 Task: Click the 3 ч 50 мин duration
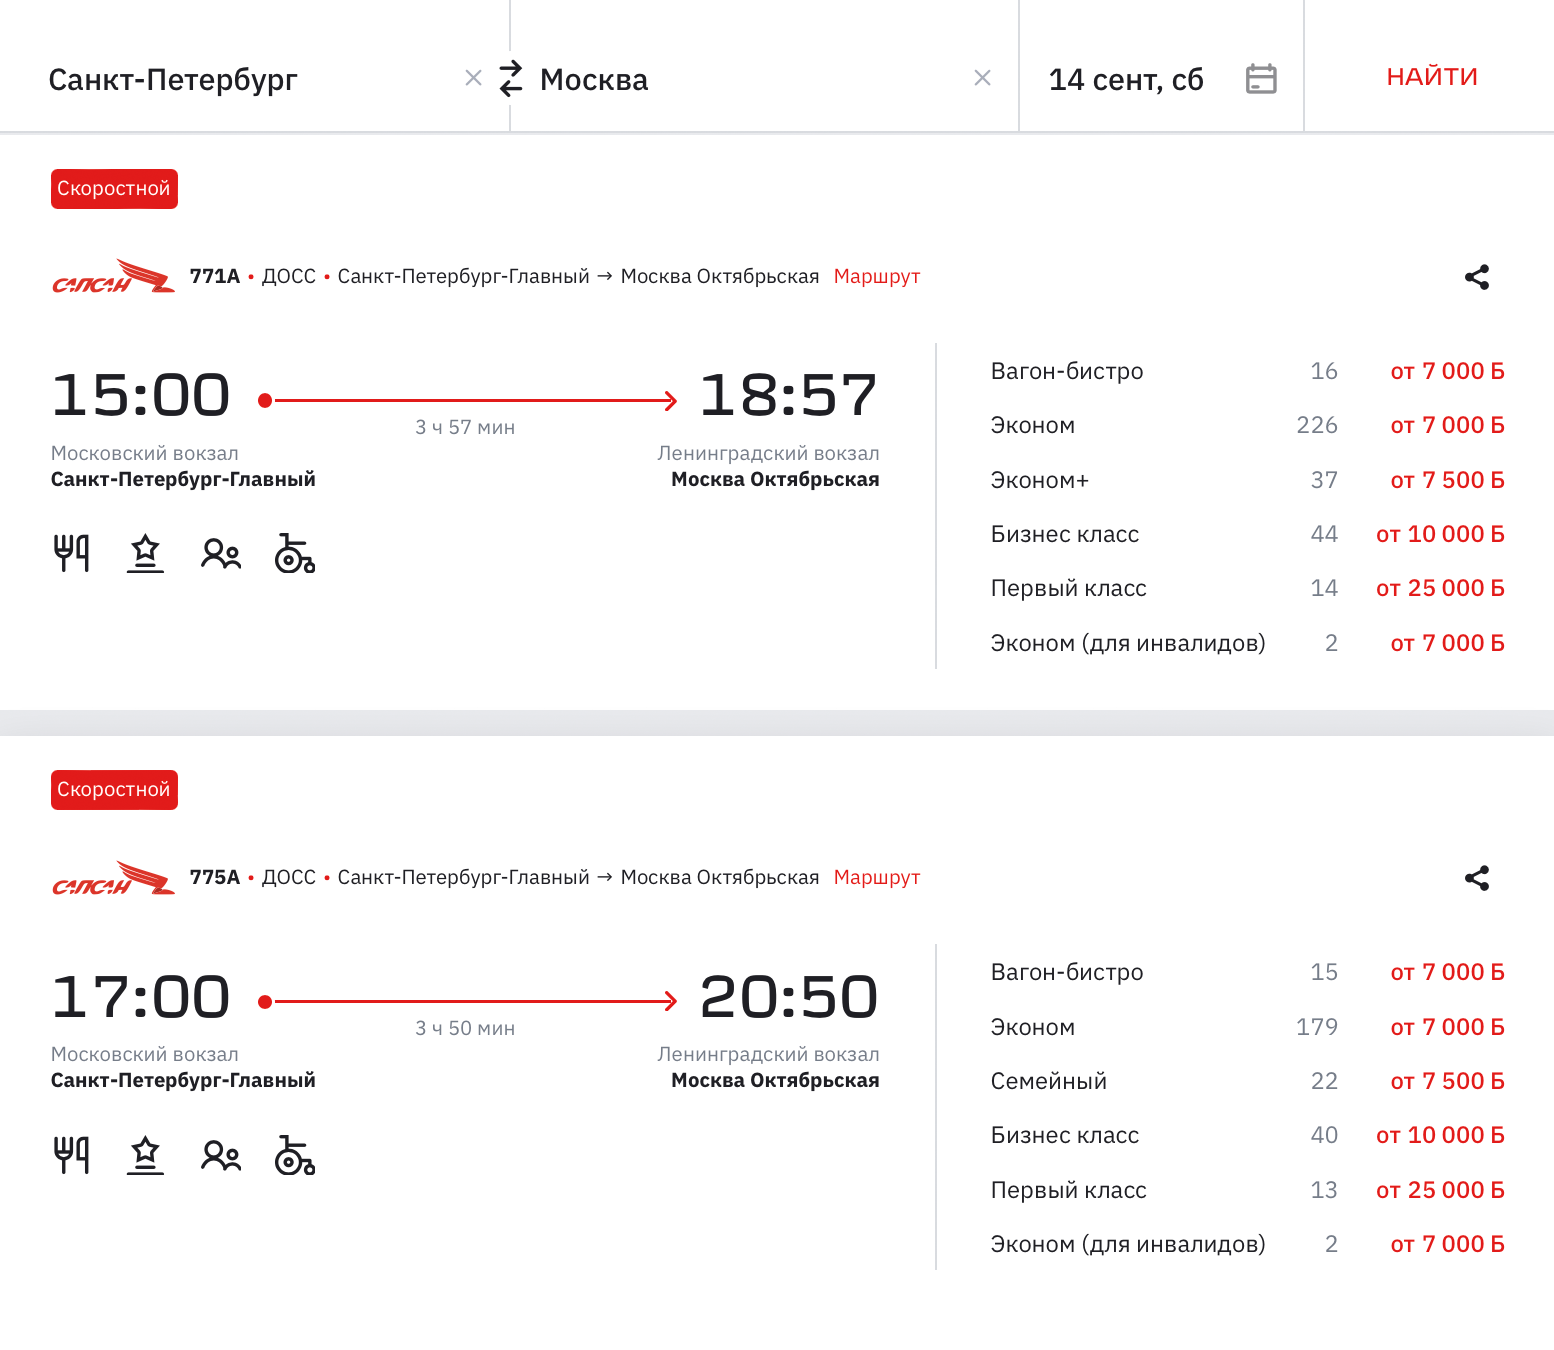tap(465, 1028)
